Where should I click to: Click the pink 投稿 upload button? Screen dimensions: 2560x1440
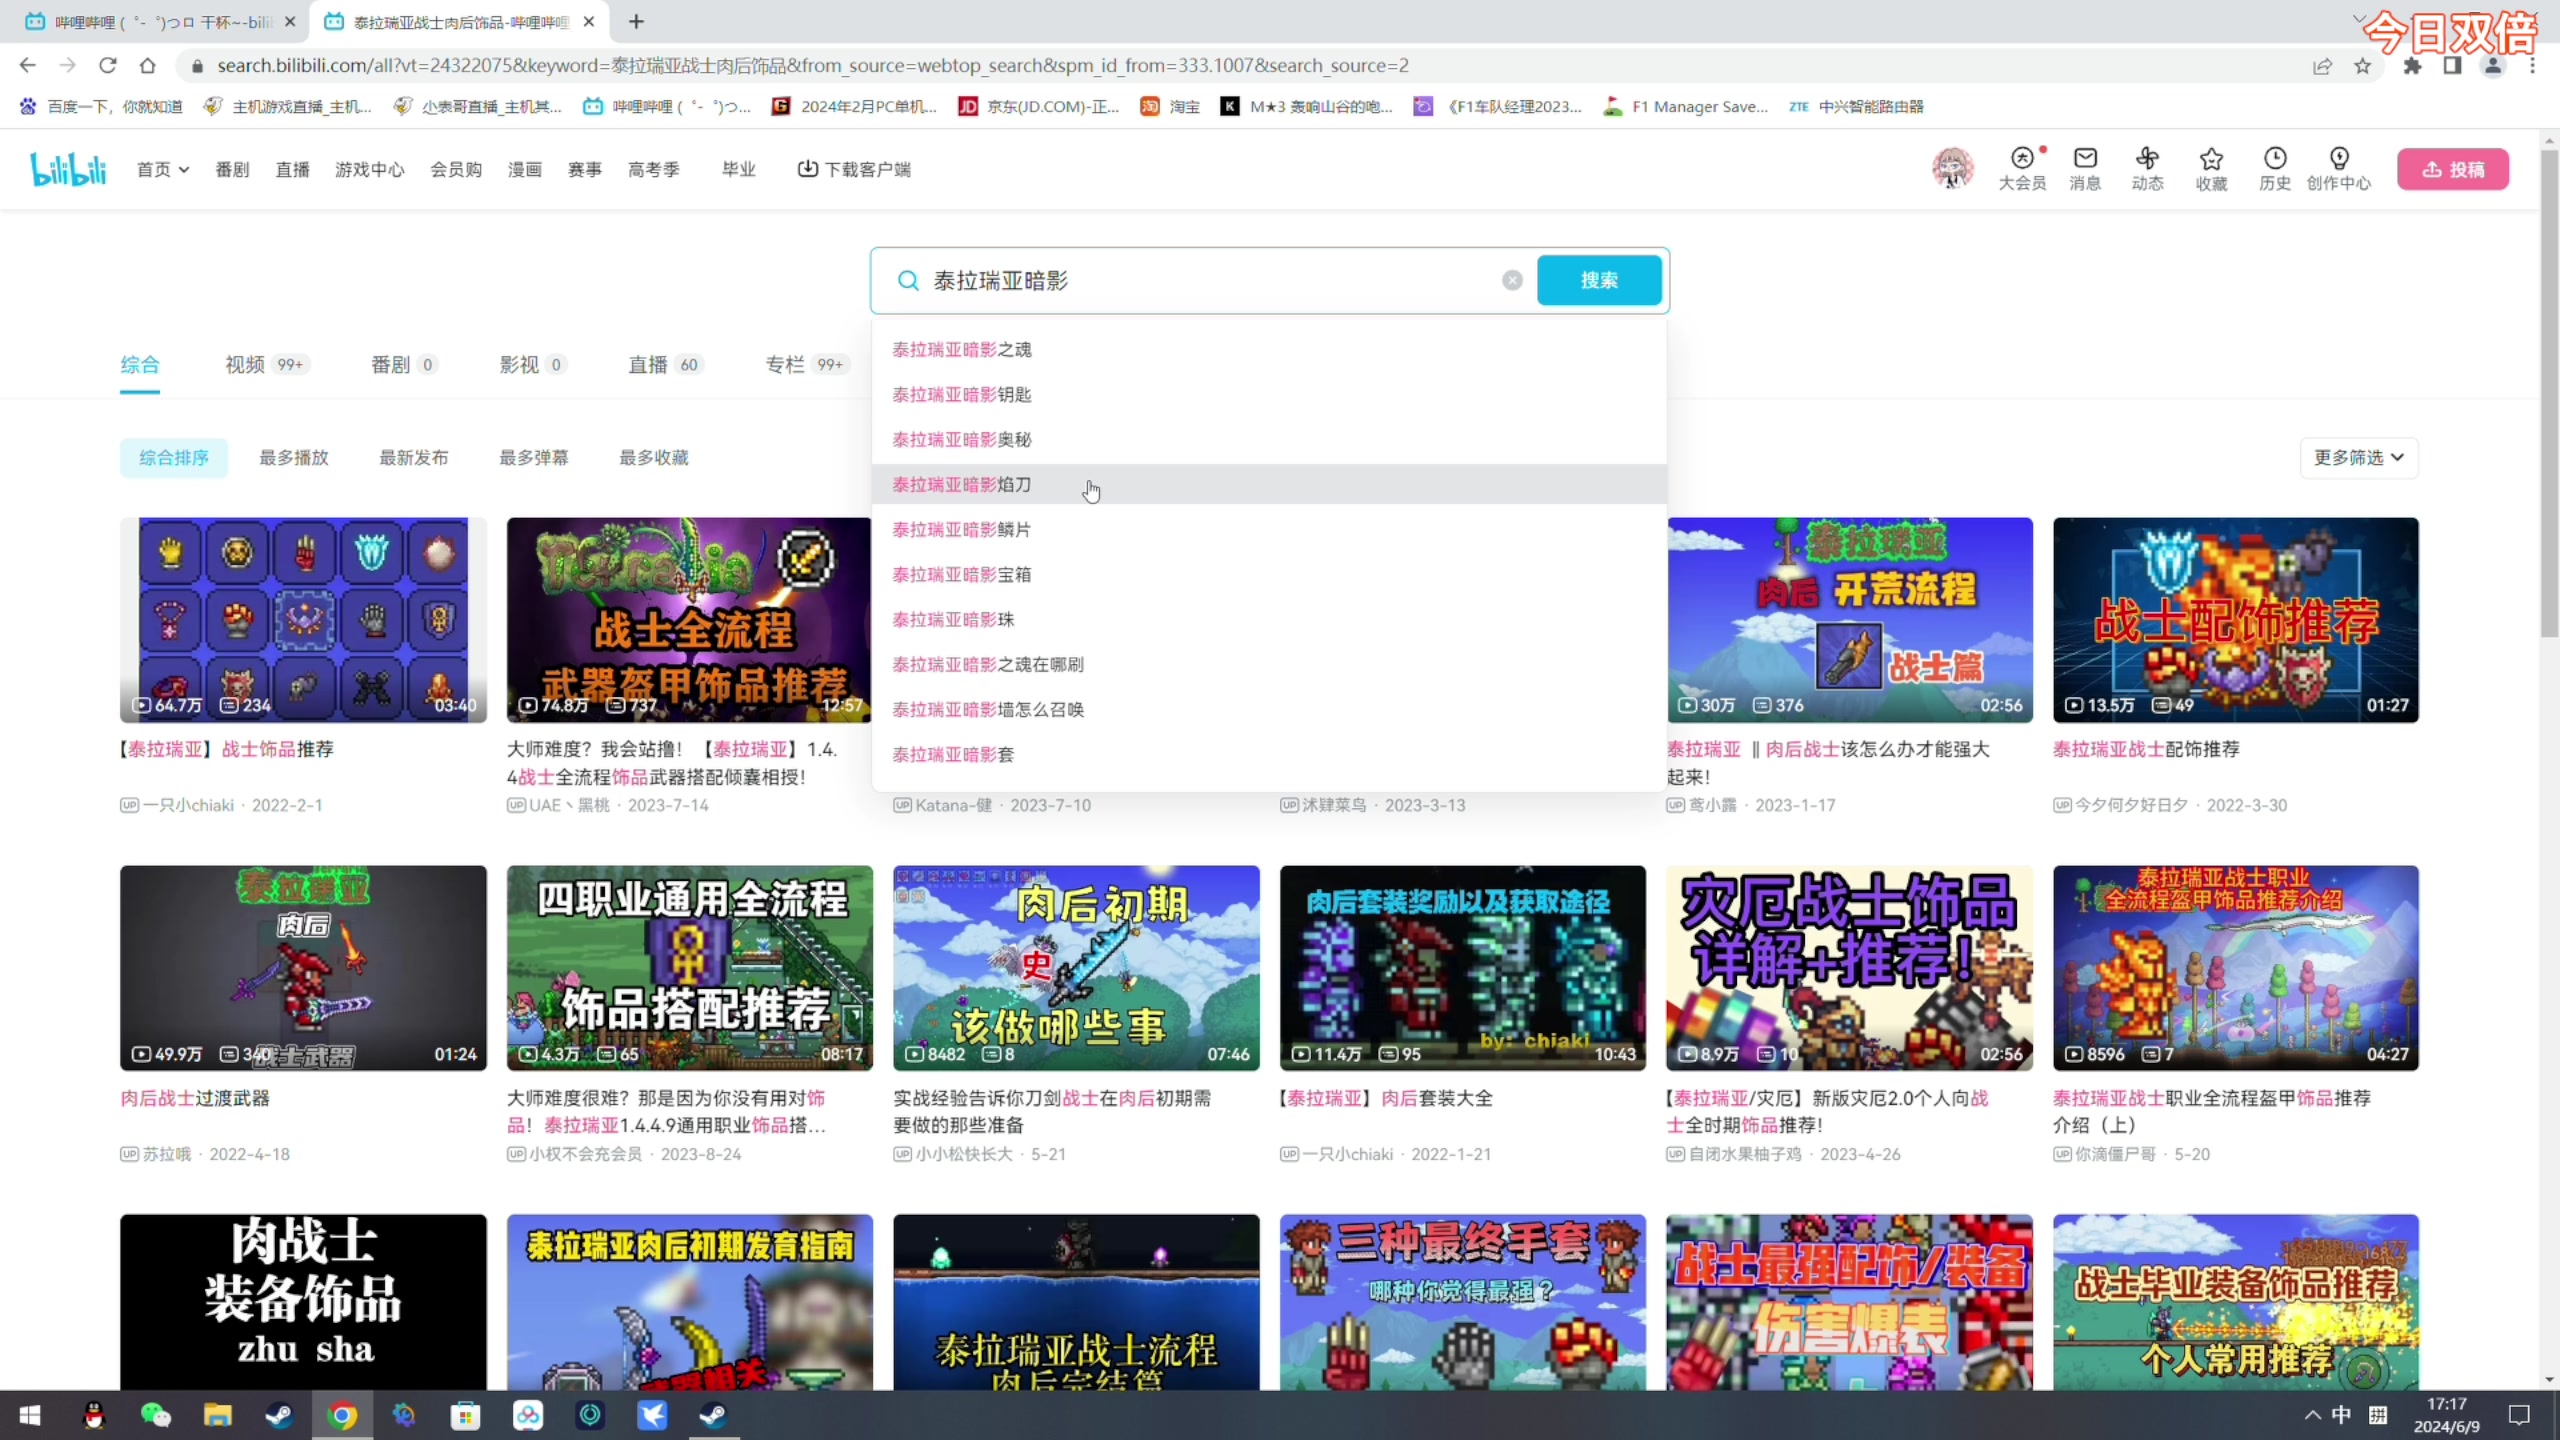tap(2452, 170)
